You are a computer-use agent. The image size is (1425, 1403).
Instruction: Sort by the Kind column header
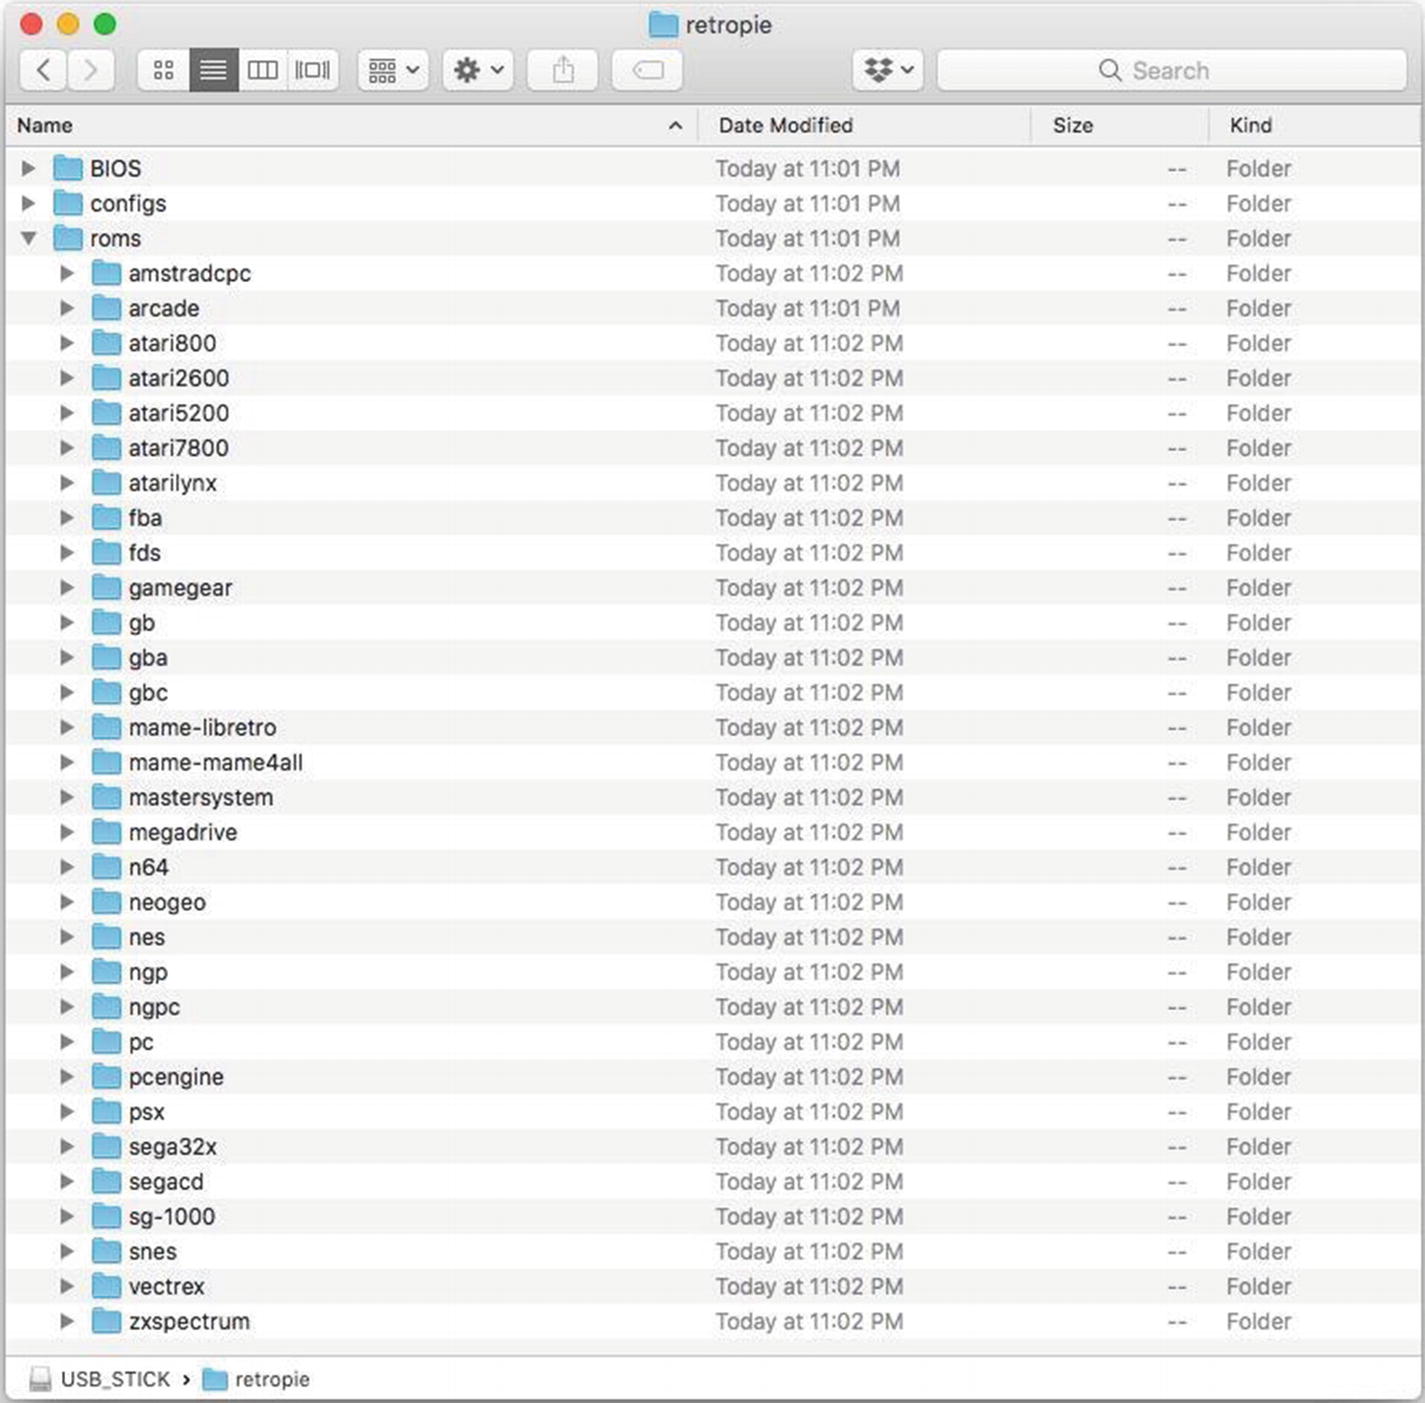[x=1315, y=125]
